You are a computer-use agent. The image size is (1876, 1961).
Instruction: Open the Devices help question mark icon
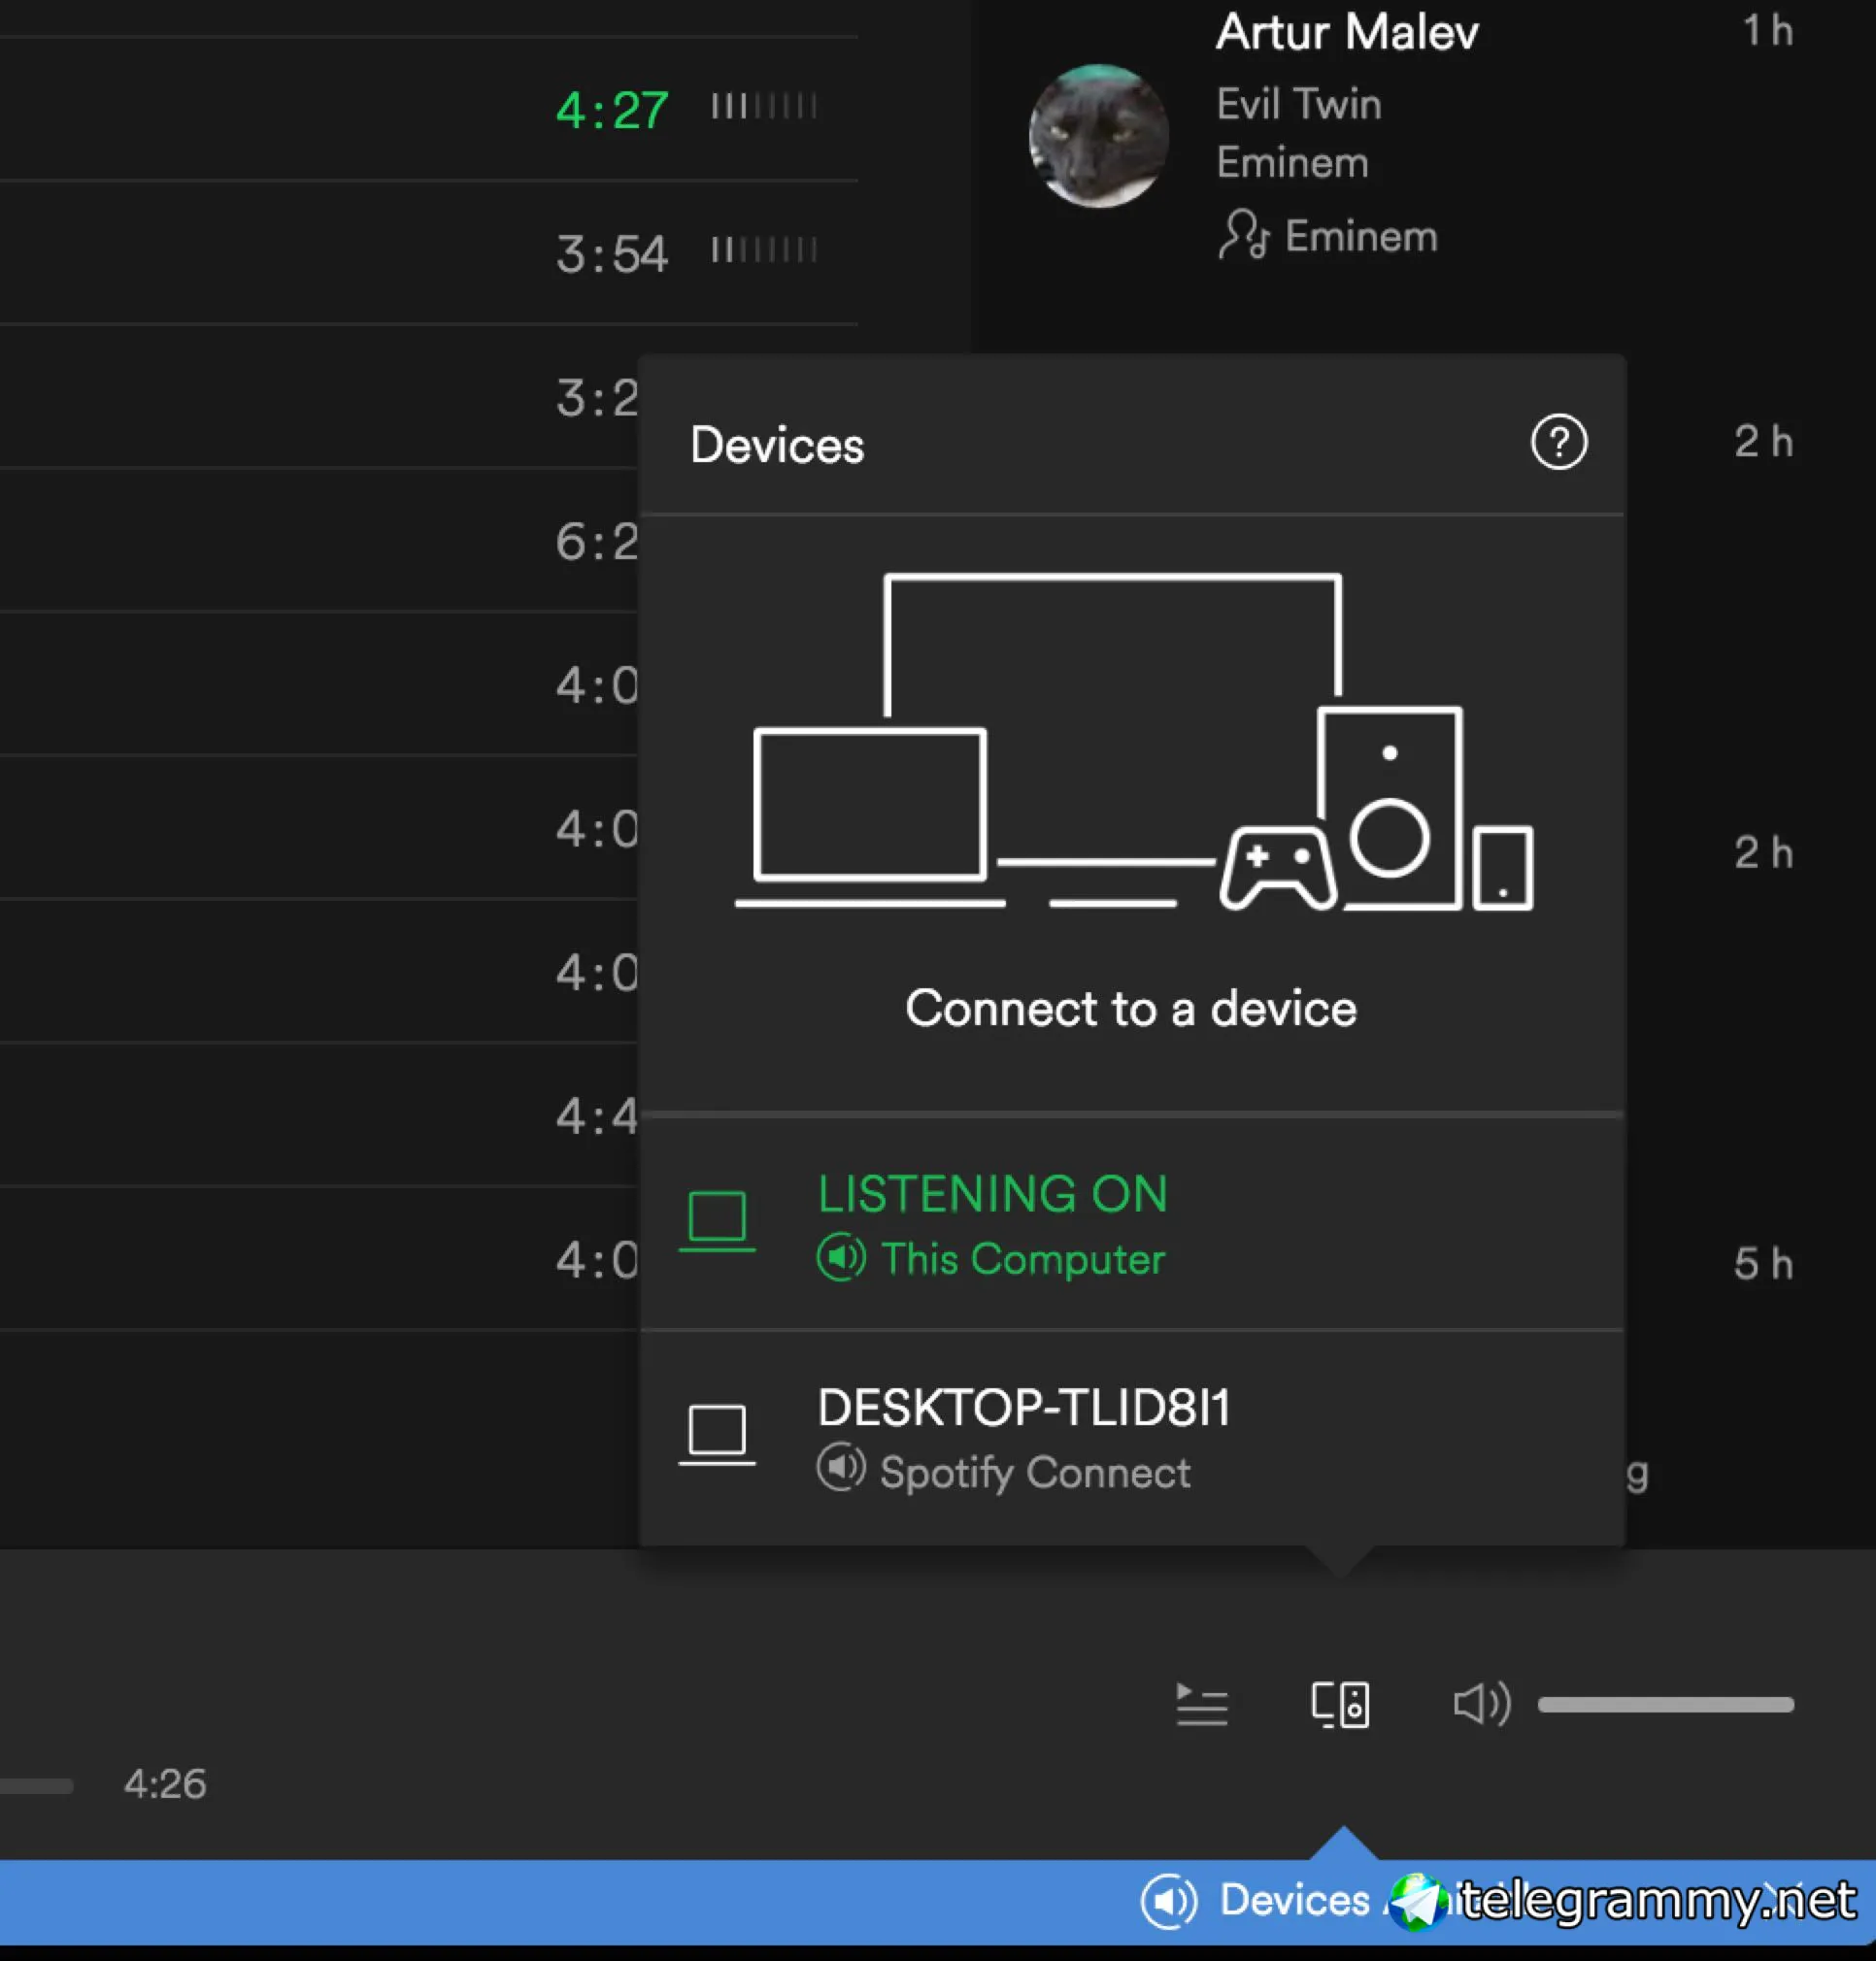pos(1558,442)
